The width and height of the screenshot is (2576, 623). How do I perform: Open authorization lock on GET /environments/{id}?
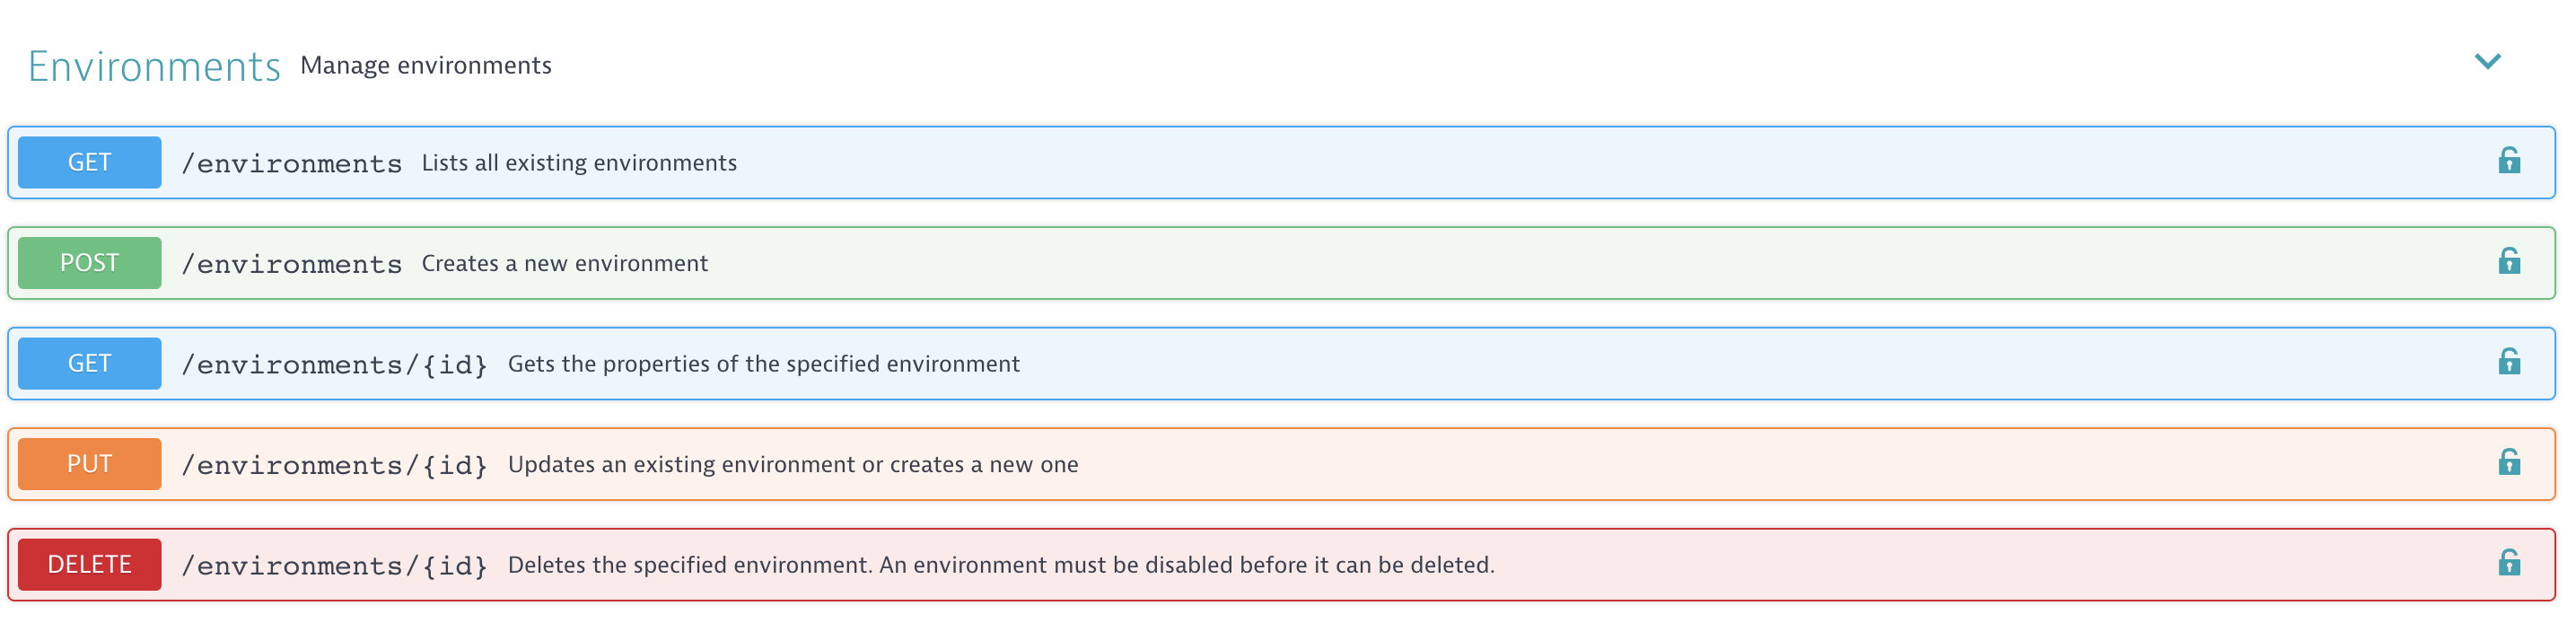[2508, 362]
